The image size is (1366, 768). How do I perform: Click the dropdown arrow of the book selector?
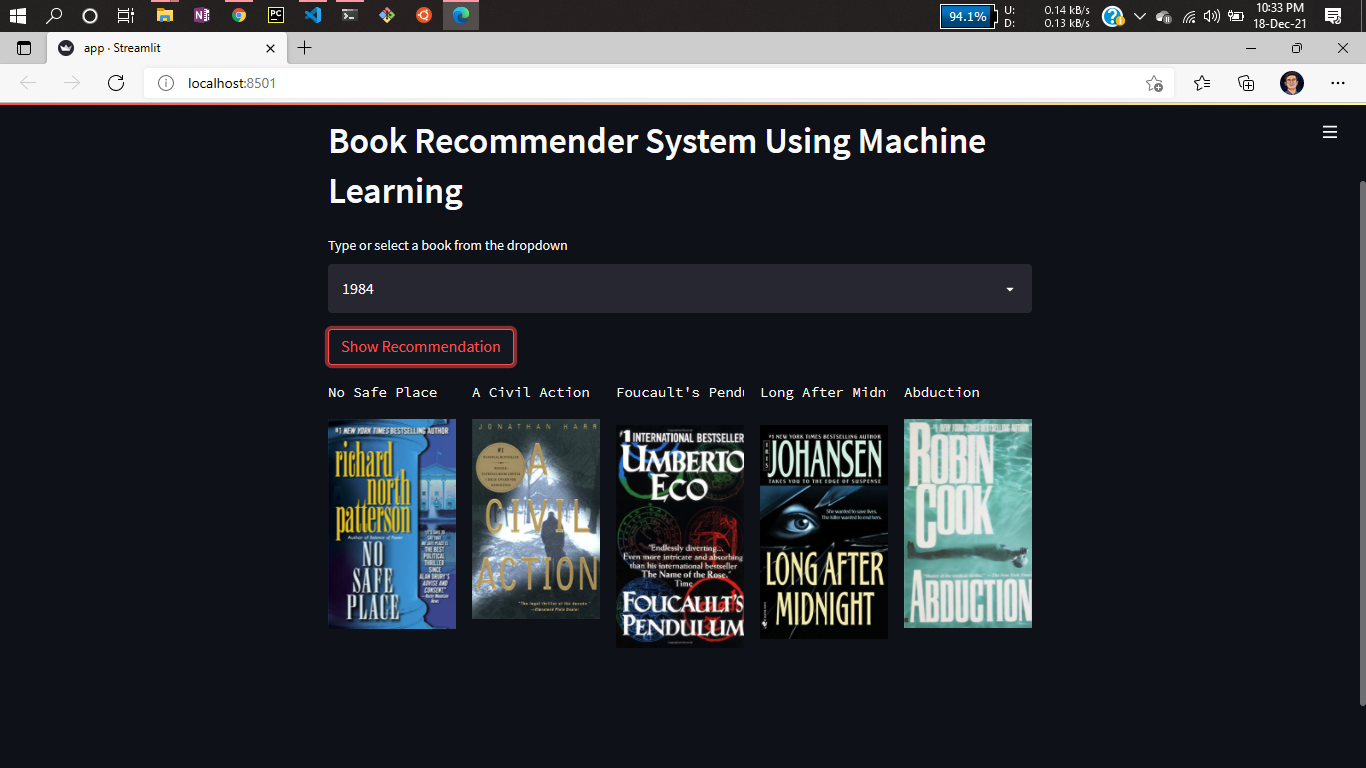tap(1010, 289)
